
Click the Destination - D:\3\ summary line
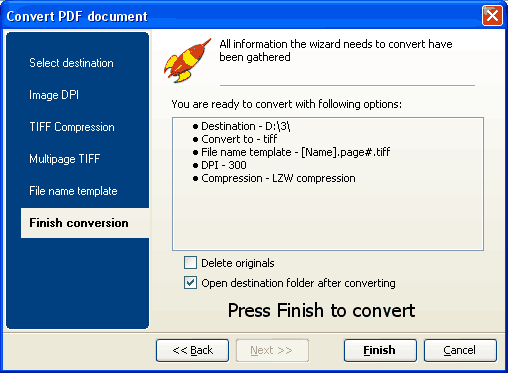[242, 126]
